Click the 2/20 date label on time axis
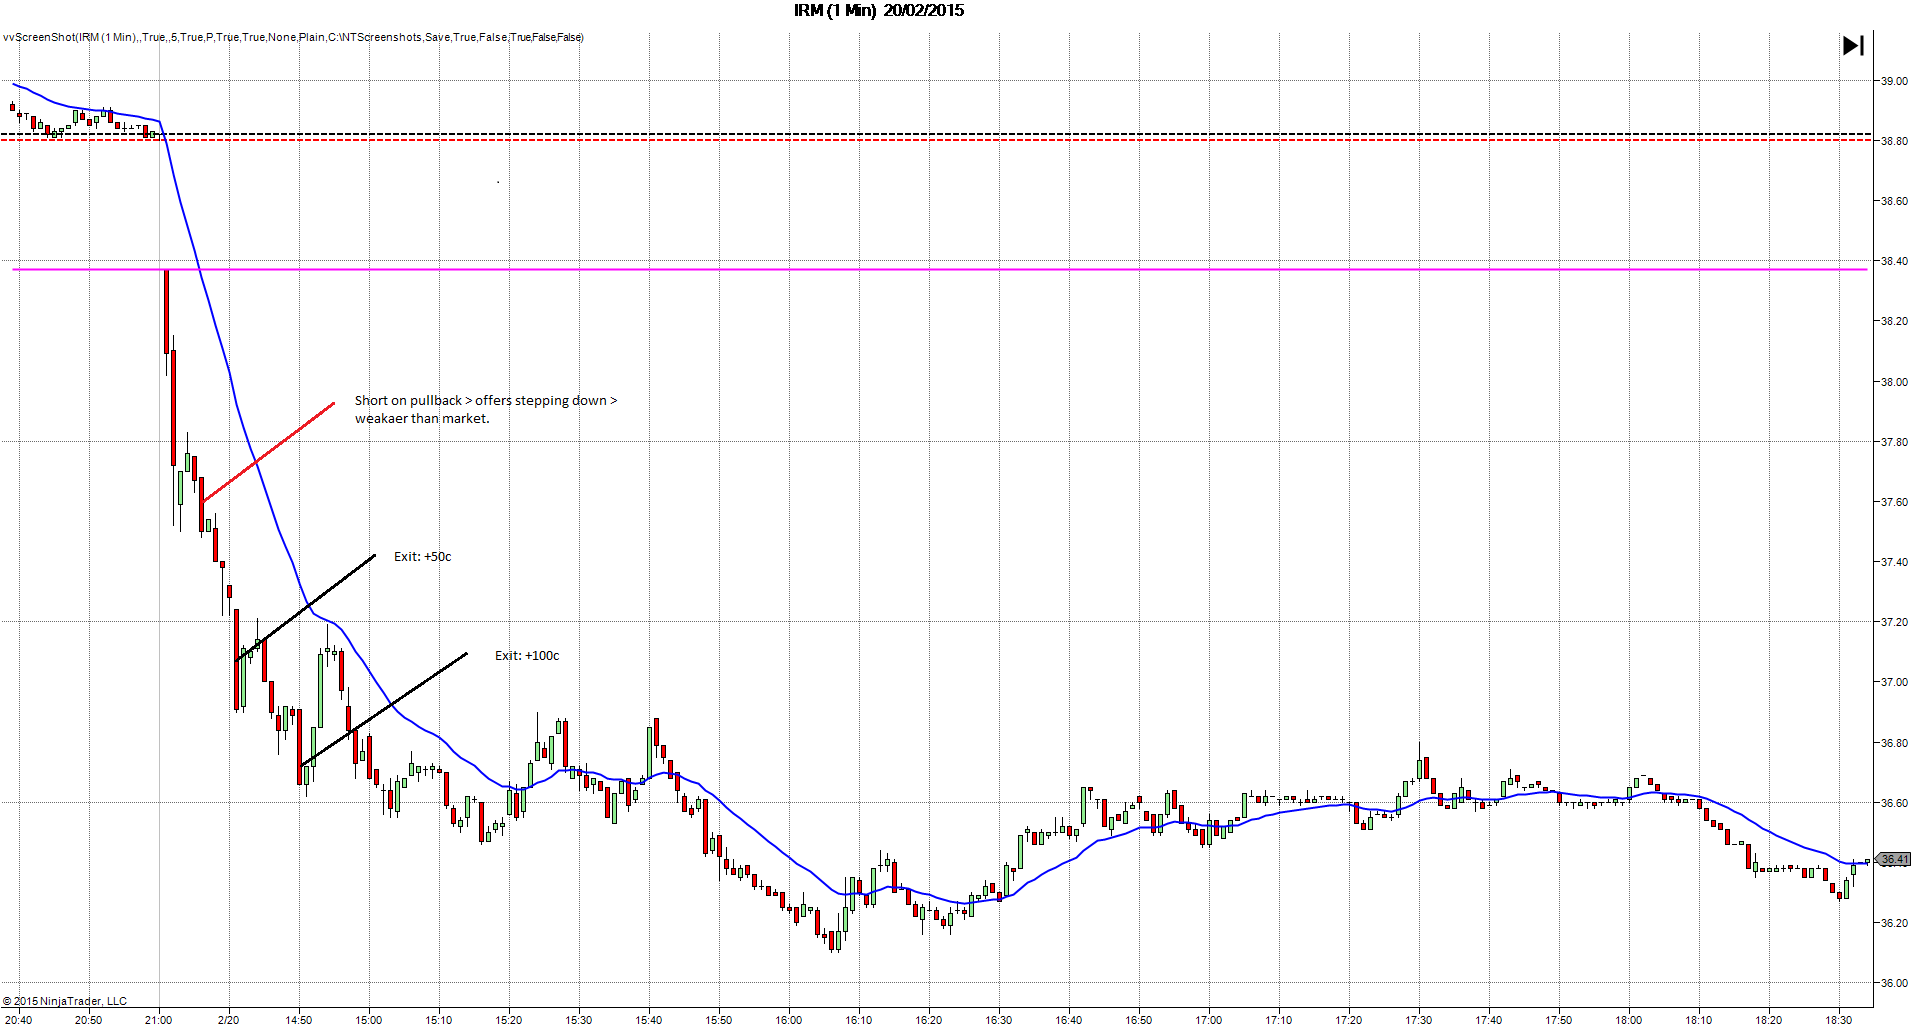The image size is (1920, 1034). (228, 1020)
